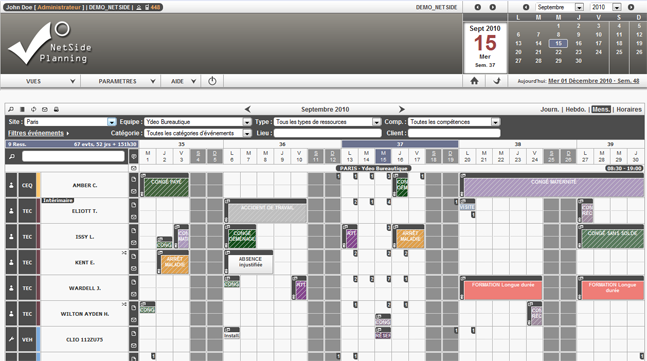Click the week 37 header
This screenshot has width=647, height=361.
[x=399, y=144]
